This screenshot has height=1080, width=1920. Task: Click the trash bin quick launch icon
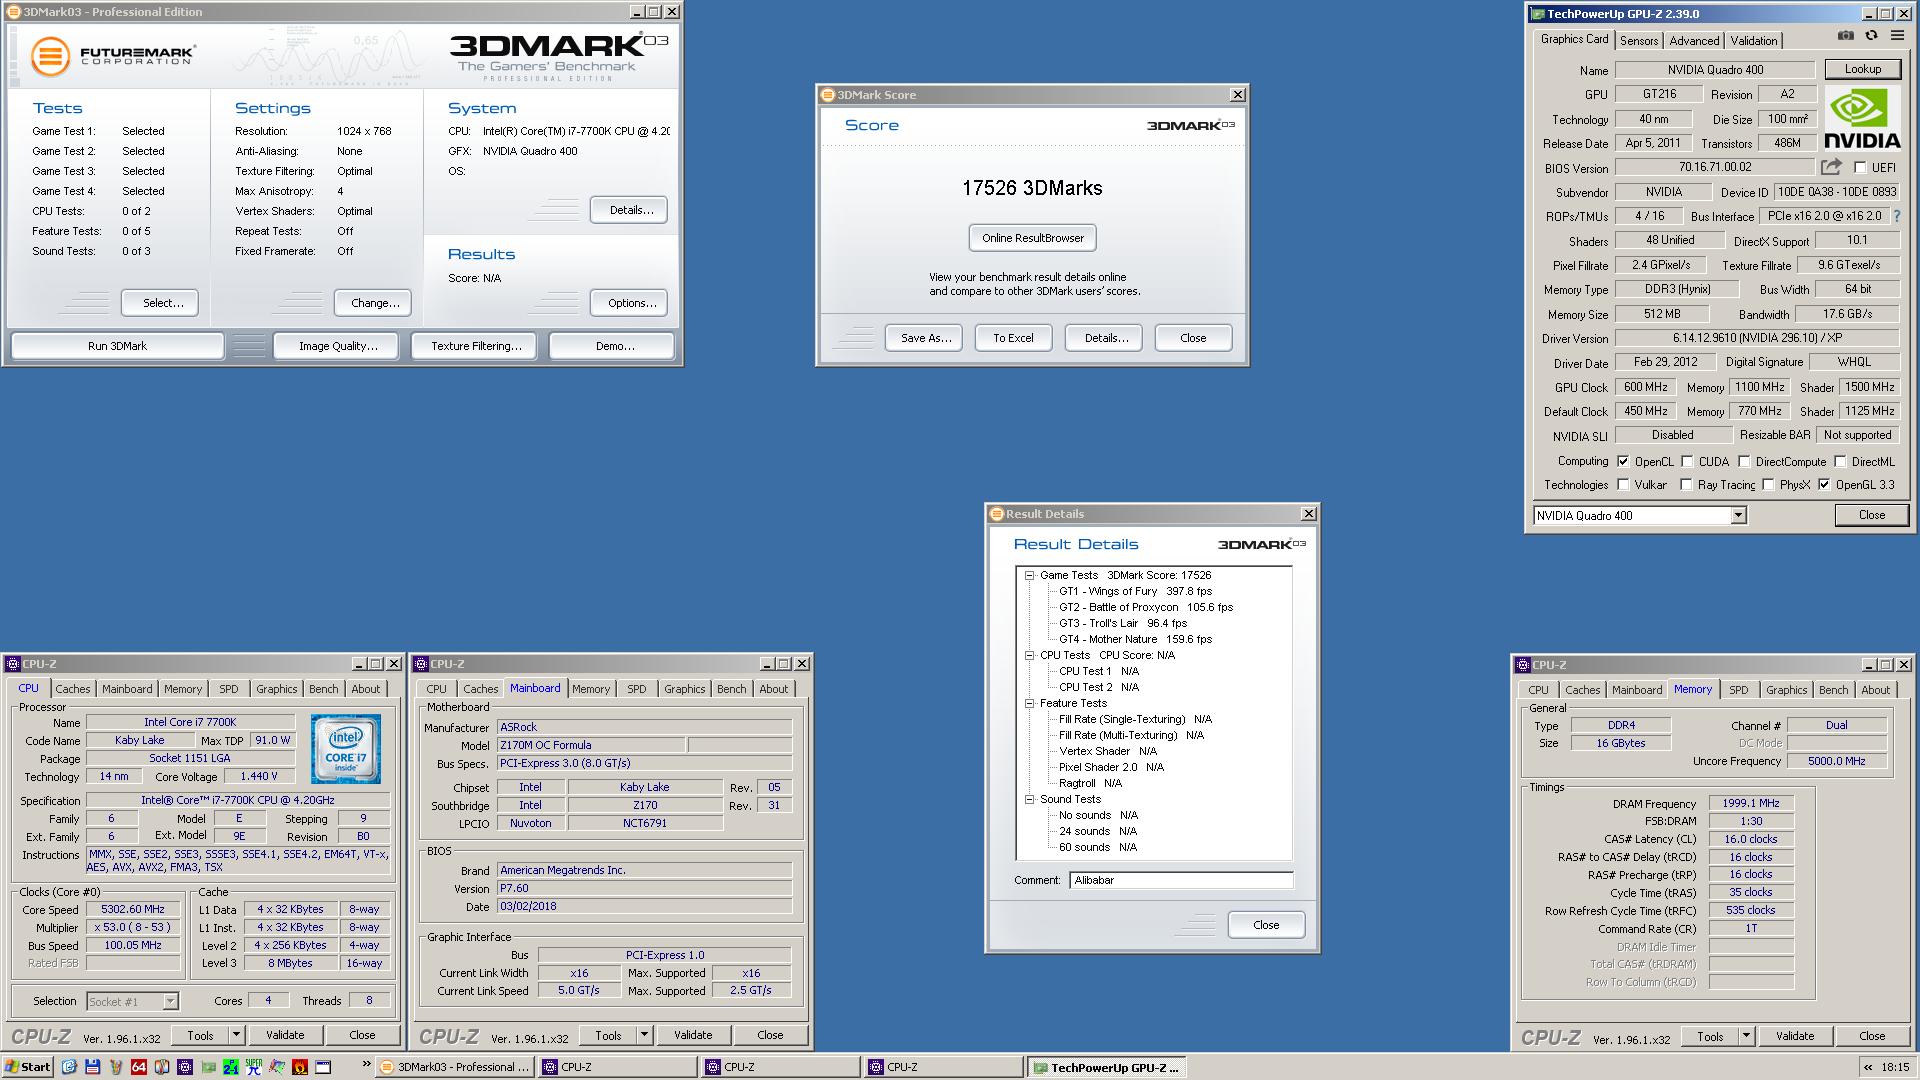115,1067
